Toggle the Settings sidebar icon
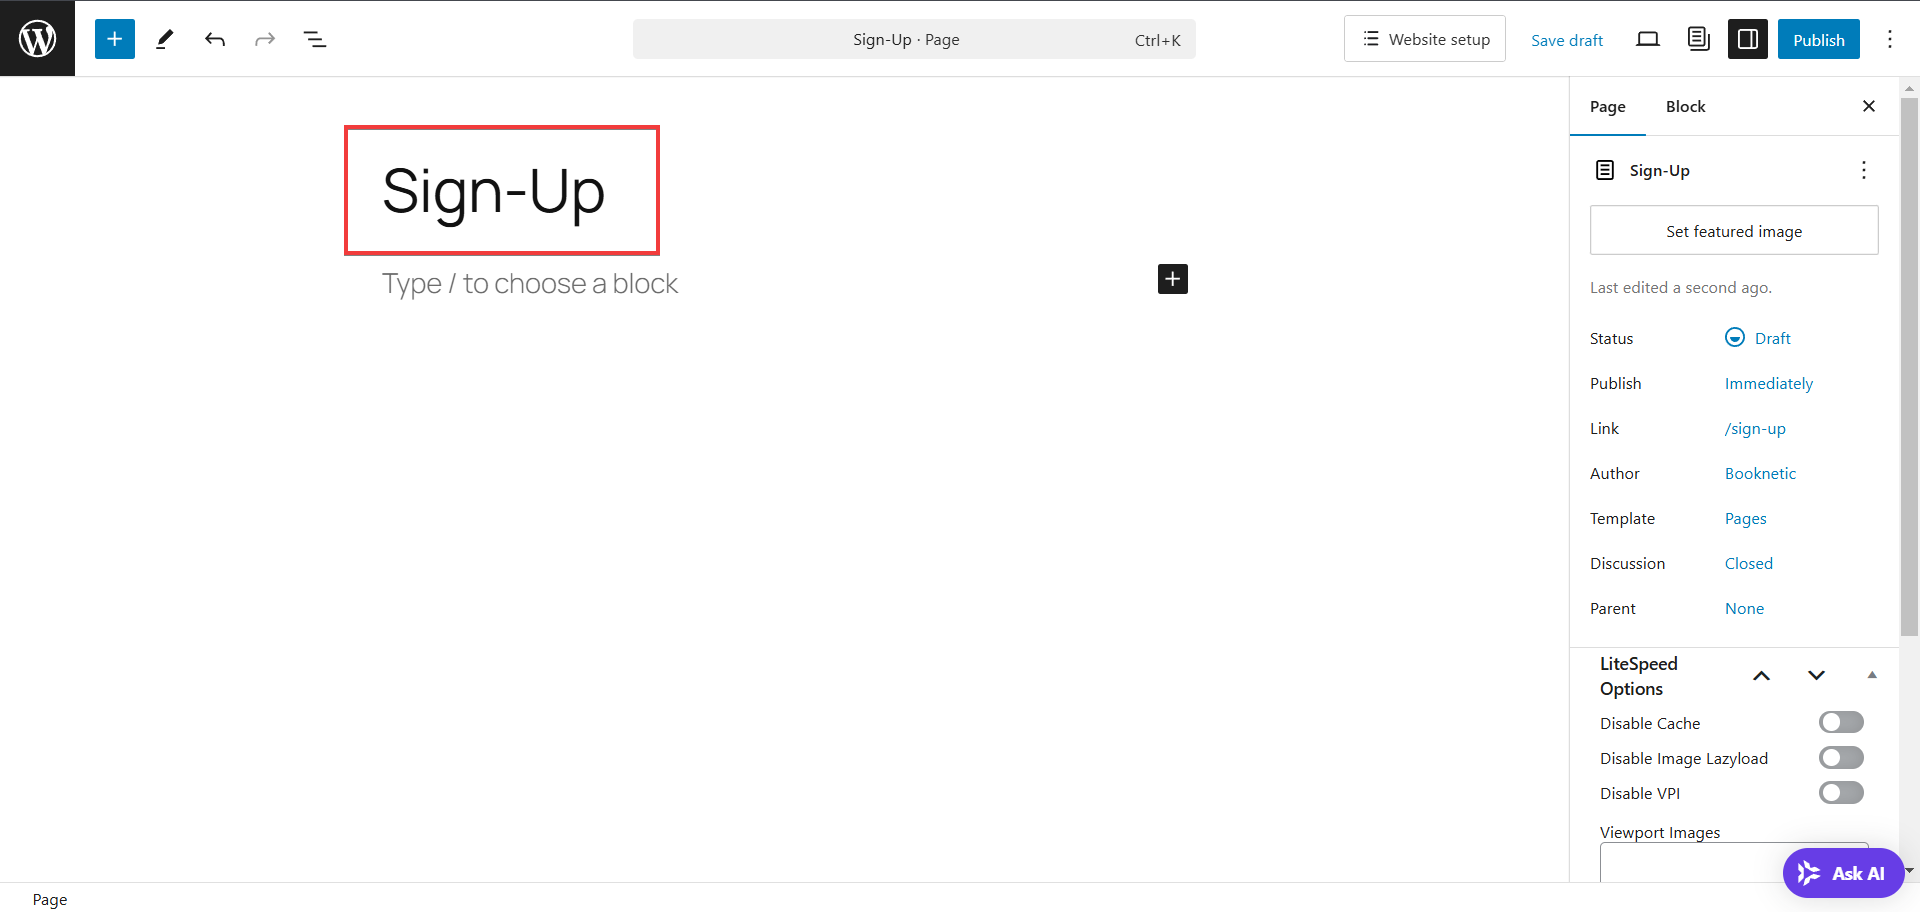1920x912 pixels. point(1748,39)
